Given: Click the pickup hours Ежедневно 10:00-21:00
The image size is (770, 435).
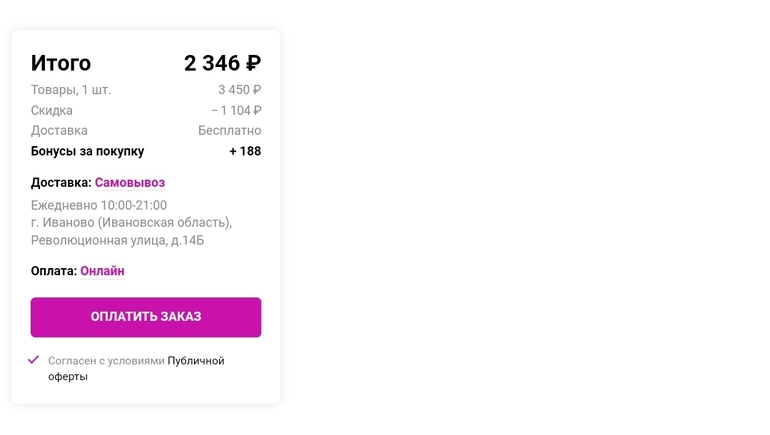Looking at the screenshot, I should (99, 206).
